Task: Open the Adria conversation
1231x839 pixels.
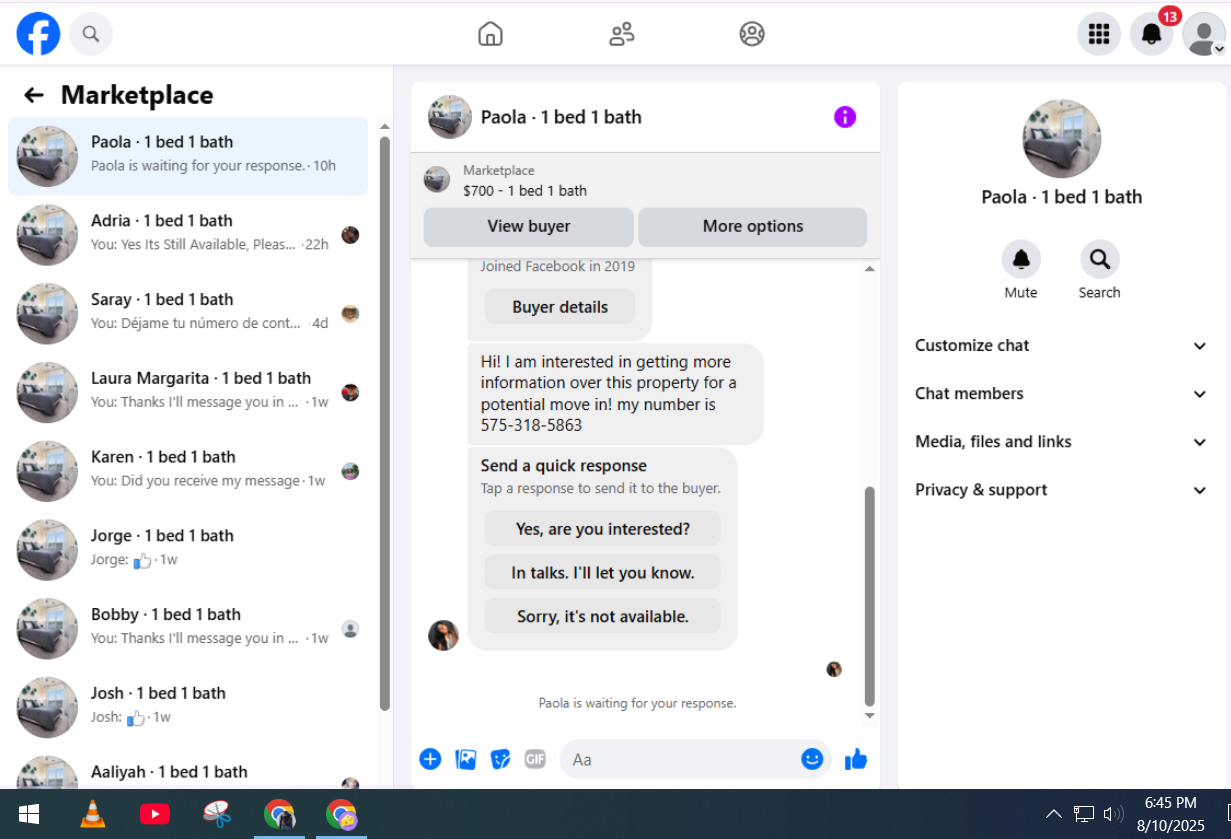Action: 188,235
